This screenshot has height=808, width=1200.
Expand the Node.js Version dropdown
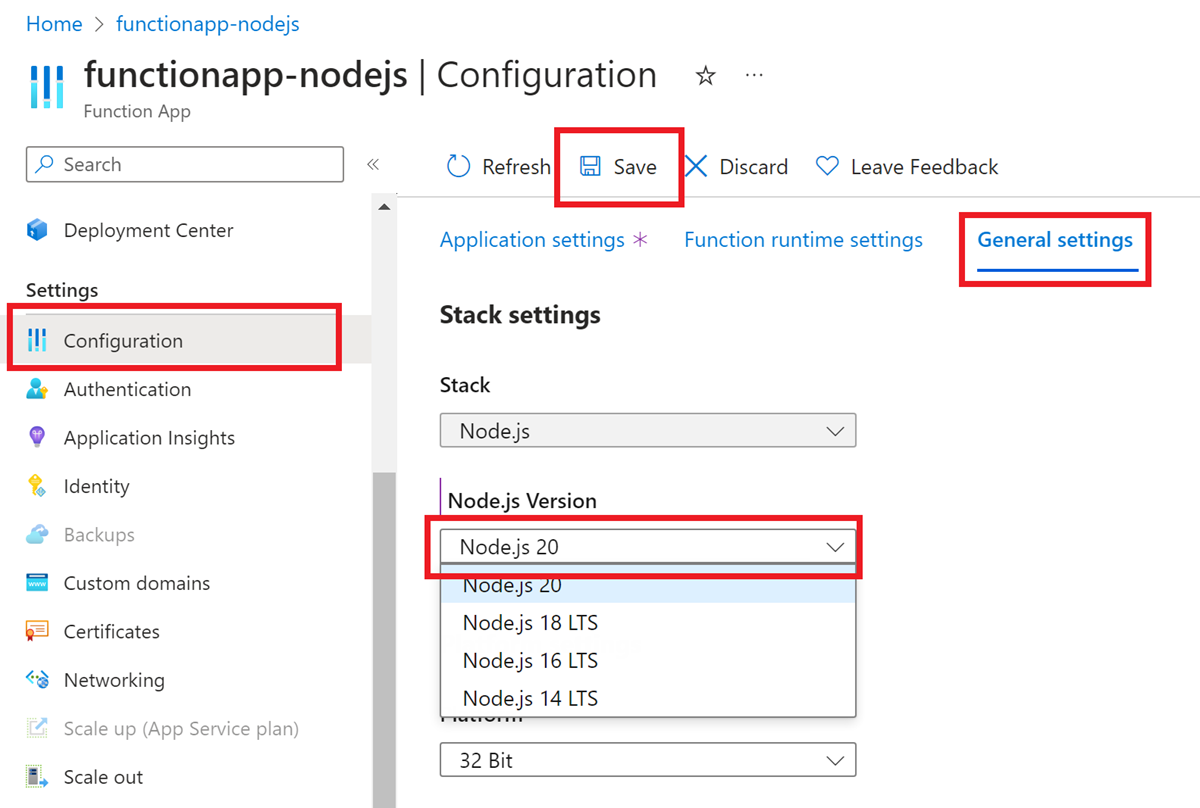tap(648, 547)
